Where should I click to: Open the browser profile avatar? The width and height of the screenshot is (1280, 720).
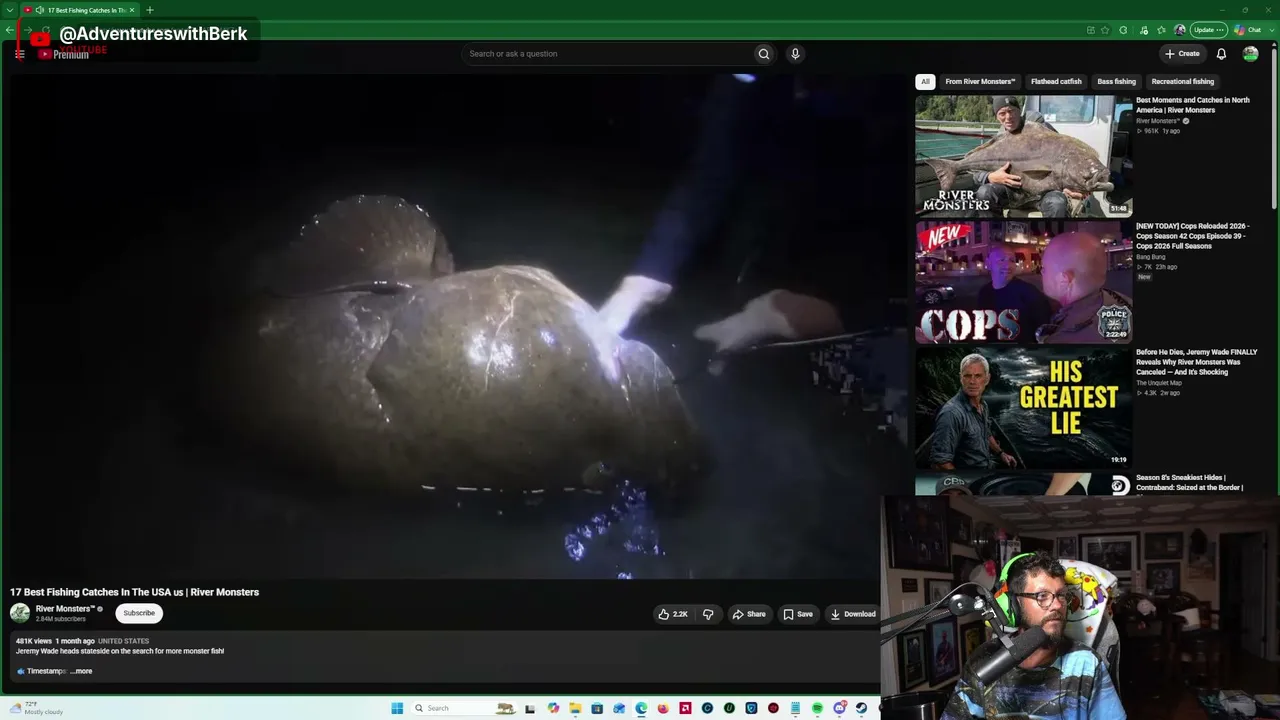coord(1180,30)
